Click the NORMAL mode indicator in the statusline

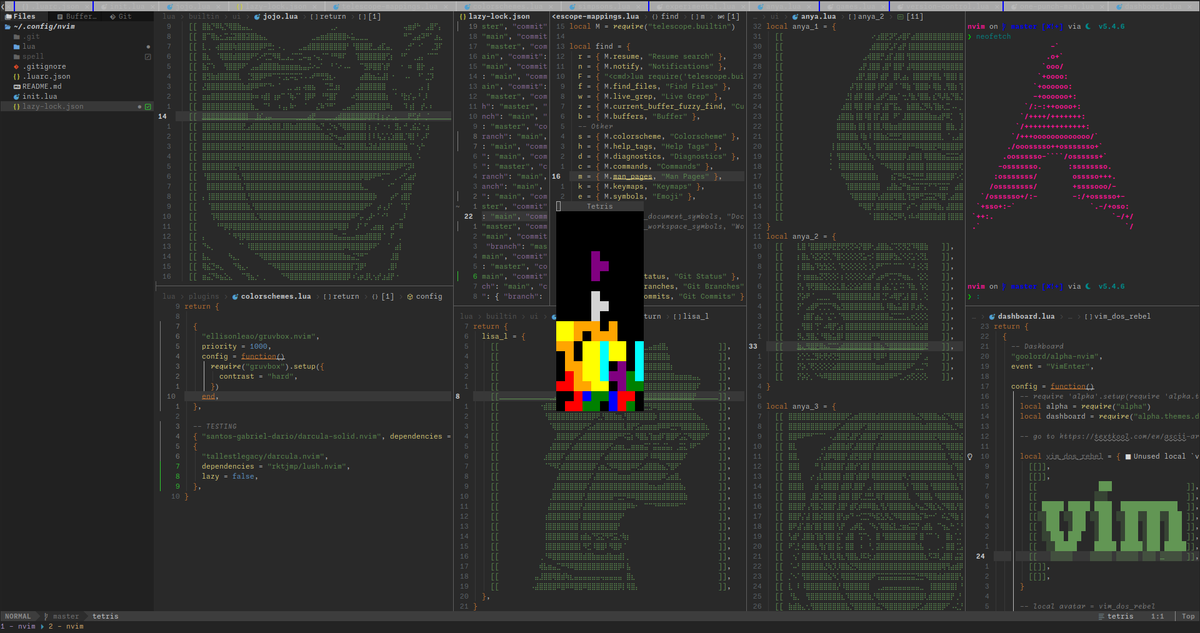click(18, 617)
